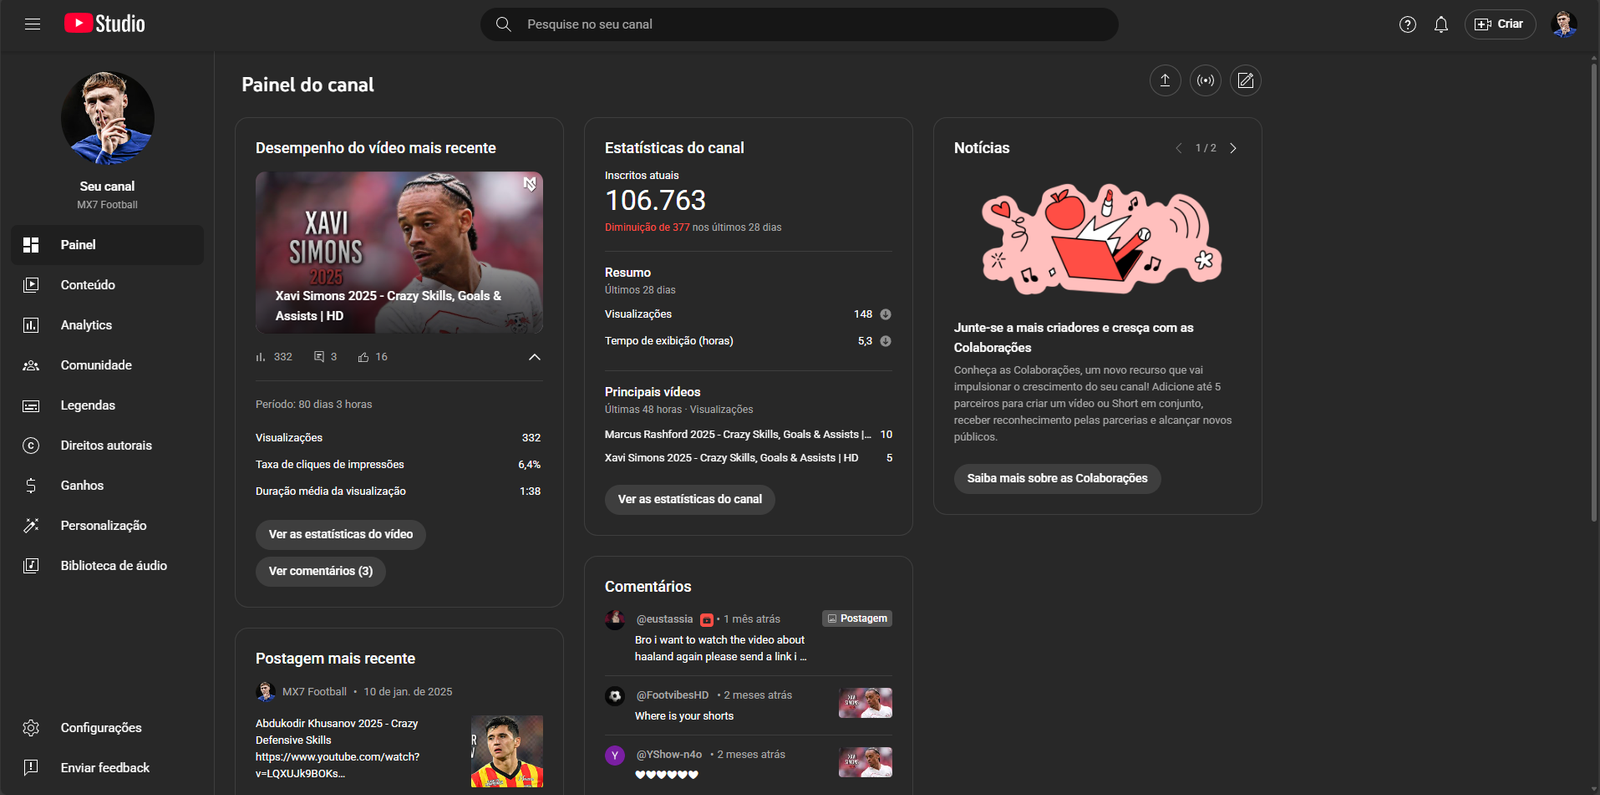Open the account avatar menu
The width and height of the screenshot is (1600, 795).
1564,24
